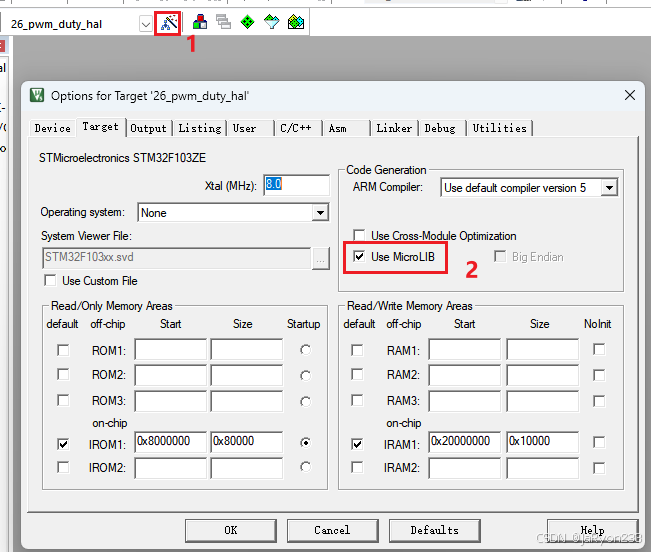
Task: Enable NoInit for IRAM1
Action: click(x=599, y=442)
